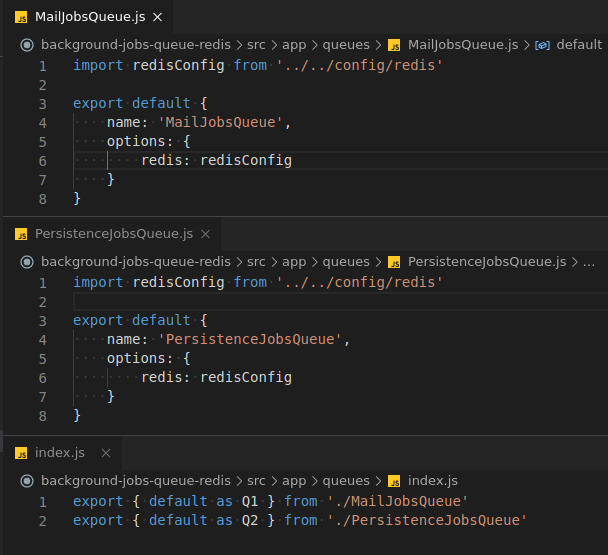Click the PersistenceJobsQueue.js breadcrumb file name

[487, 262]
